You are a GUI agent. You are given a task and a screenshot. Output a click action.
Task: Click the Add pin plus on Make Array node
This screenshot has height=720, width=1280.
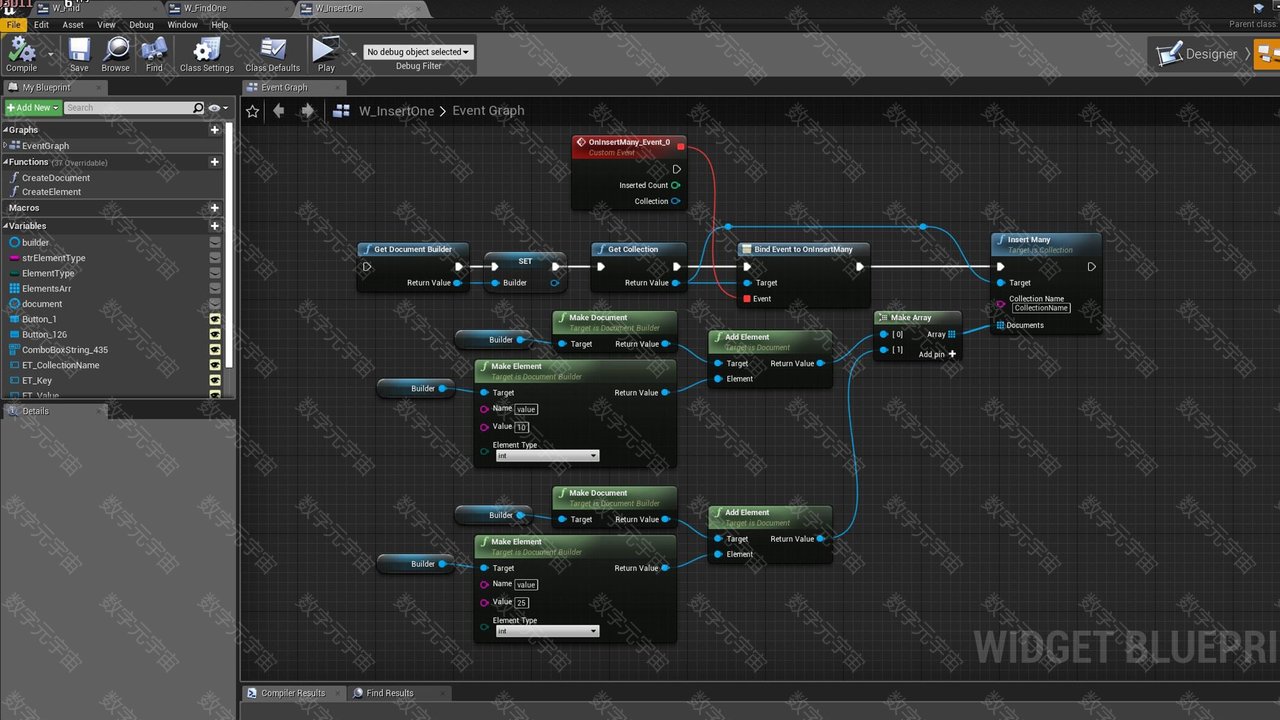click(952, 354)
